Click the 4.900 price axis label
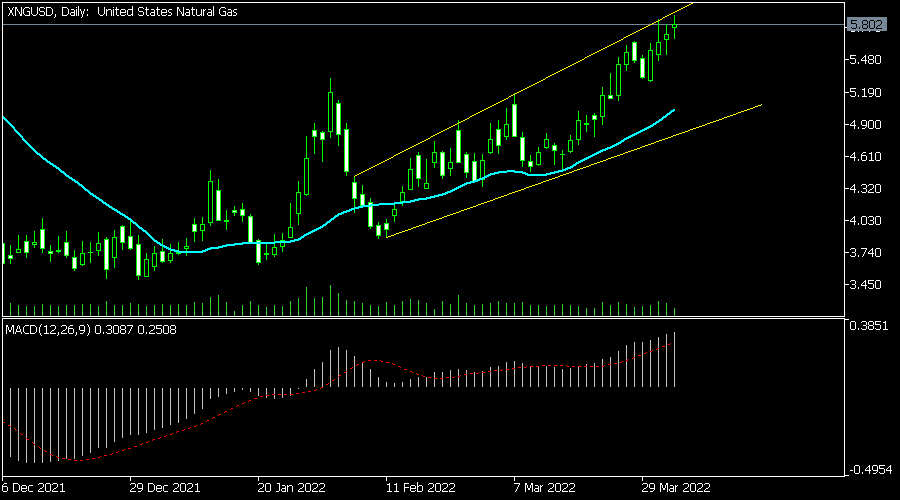 pos(865,125)
